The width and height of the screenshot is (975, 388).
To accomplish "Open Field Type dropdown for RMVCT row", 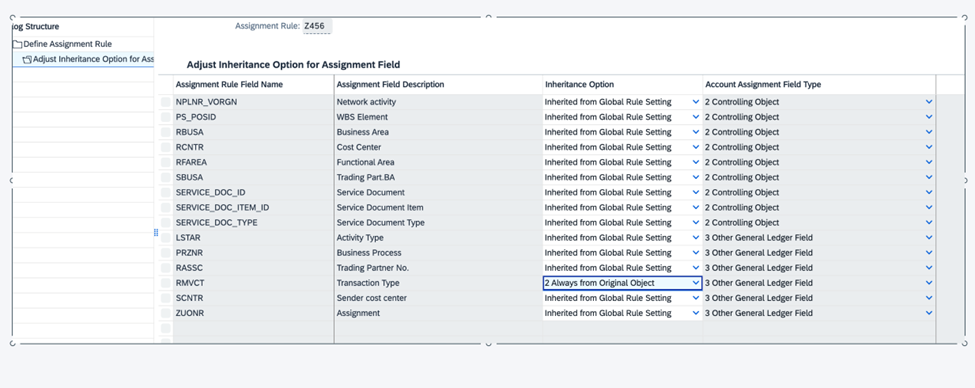I will [929, 283].
